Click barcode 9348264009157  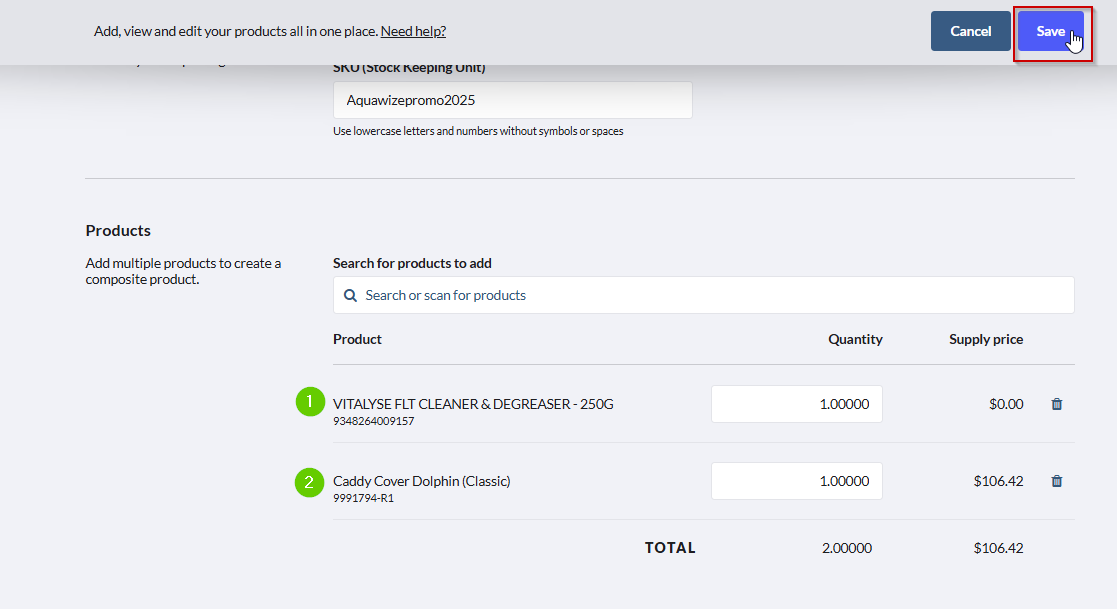[x=373, y=421]
